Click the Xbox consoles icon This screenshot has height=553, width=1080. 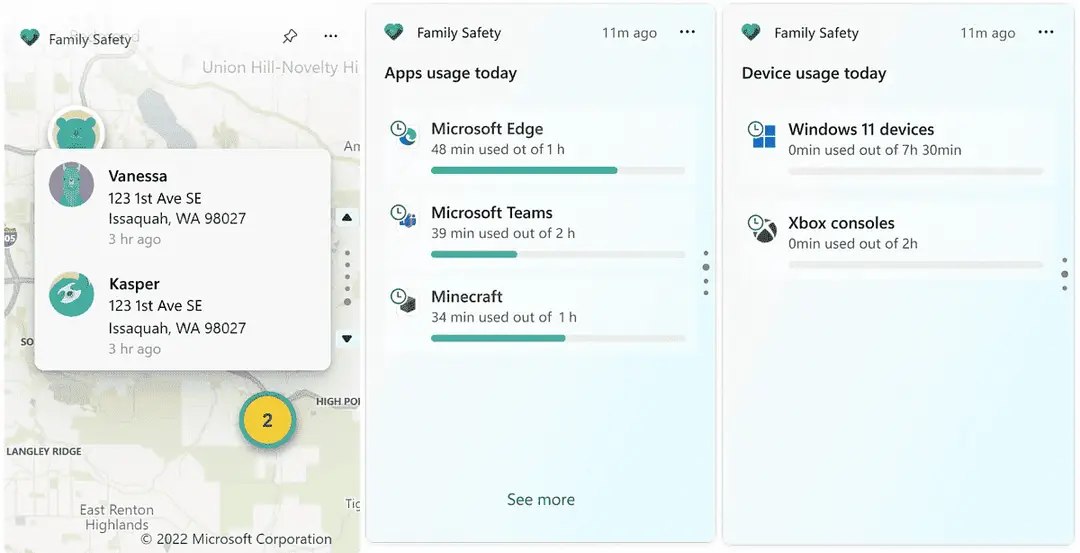(762, 228)
